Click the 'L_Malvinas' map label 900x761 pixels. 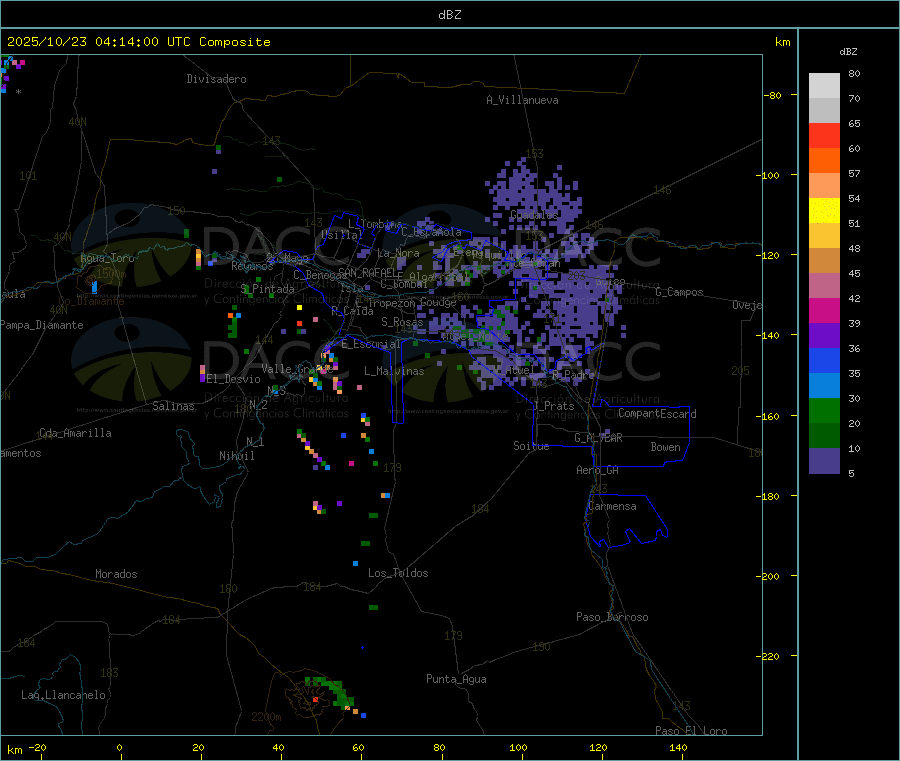[394, 371]
